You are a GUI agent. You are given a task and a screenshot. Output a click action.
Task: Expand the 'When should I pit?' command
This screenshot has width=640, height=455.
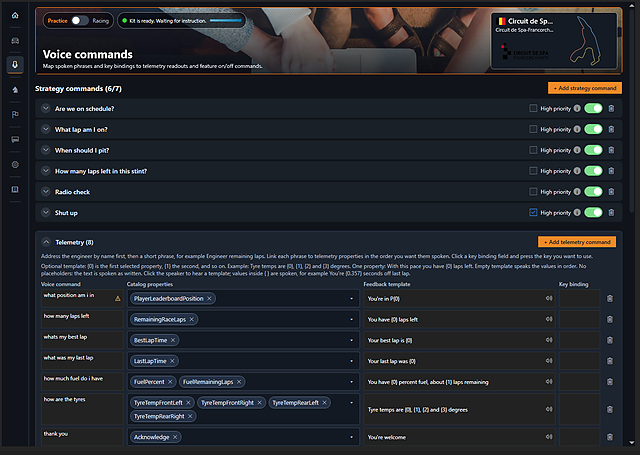click(46, 150)
